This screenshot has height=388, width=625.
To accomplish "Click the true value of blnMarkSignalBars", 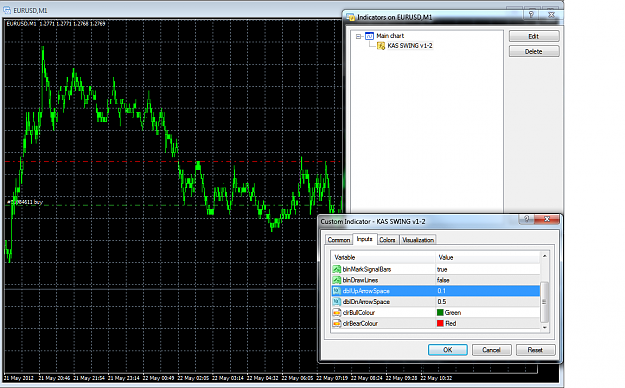I will tap(442, 270).
